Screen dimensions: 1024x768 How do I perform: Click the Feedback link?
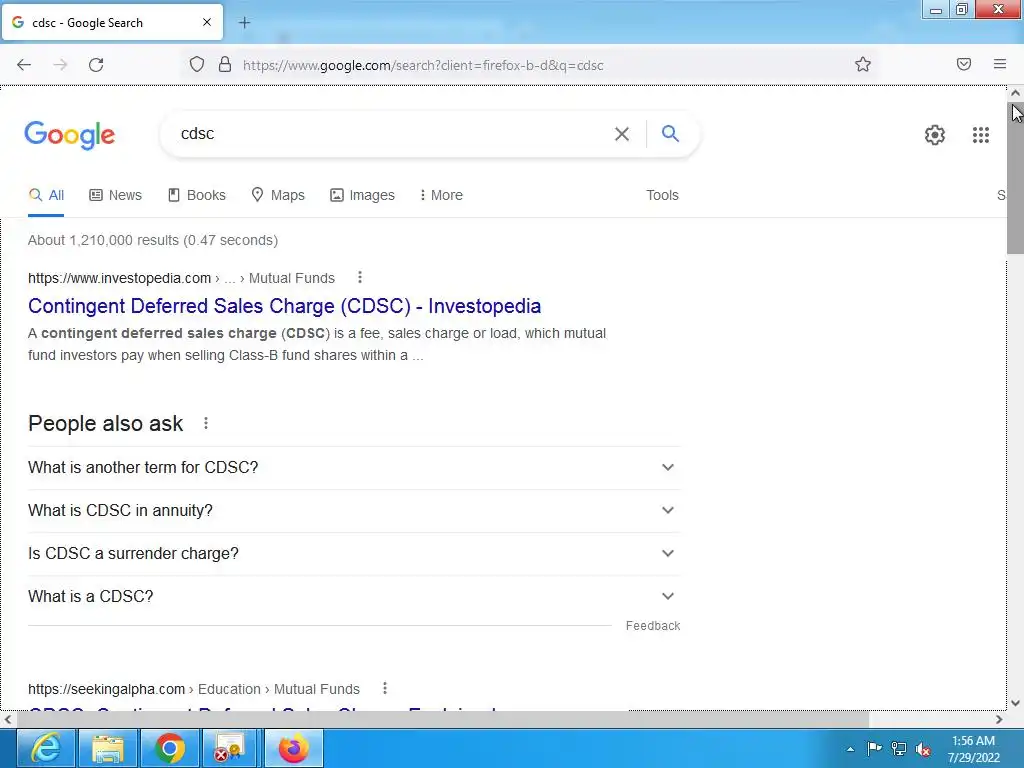coord(653,626)
